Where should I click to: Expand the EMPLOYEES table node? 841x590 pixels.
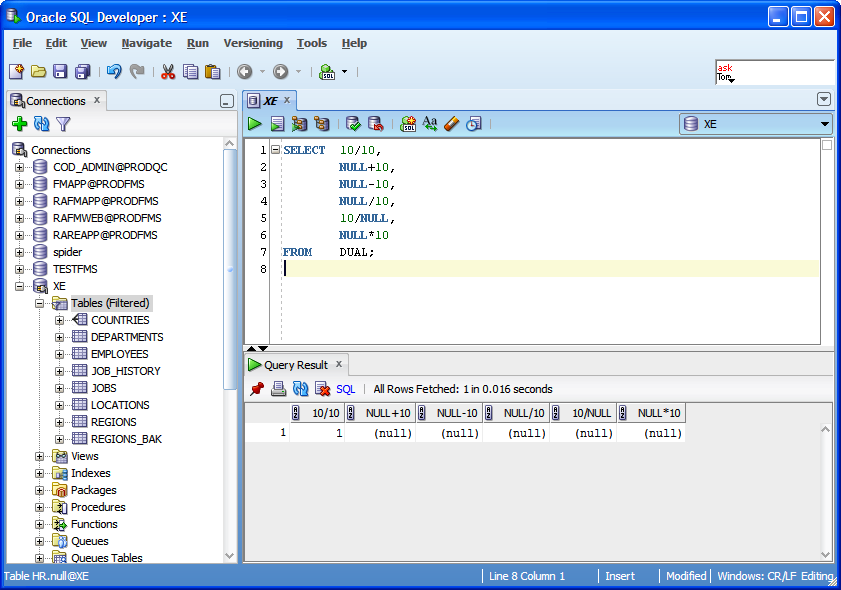60,355
